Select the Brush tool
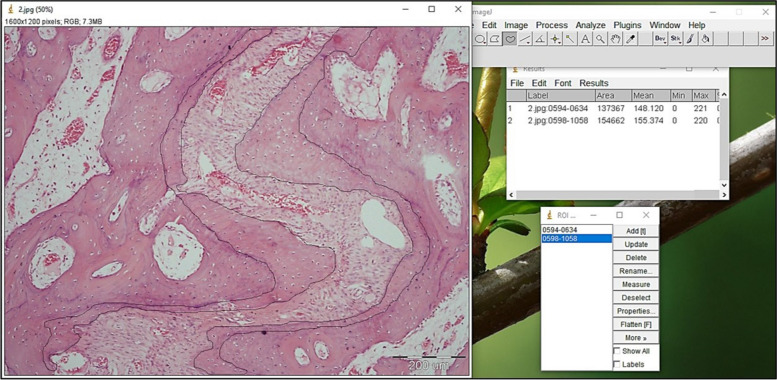 (691, 39)
